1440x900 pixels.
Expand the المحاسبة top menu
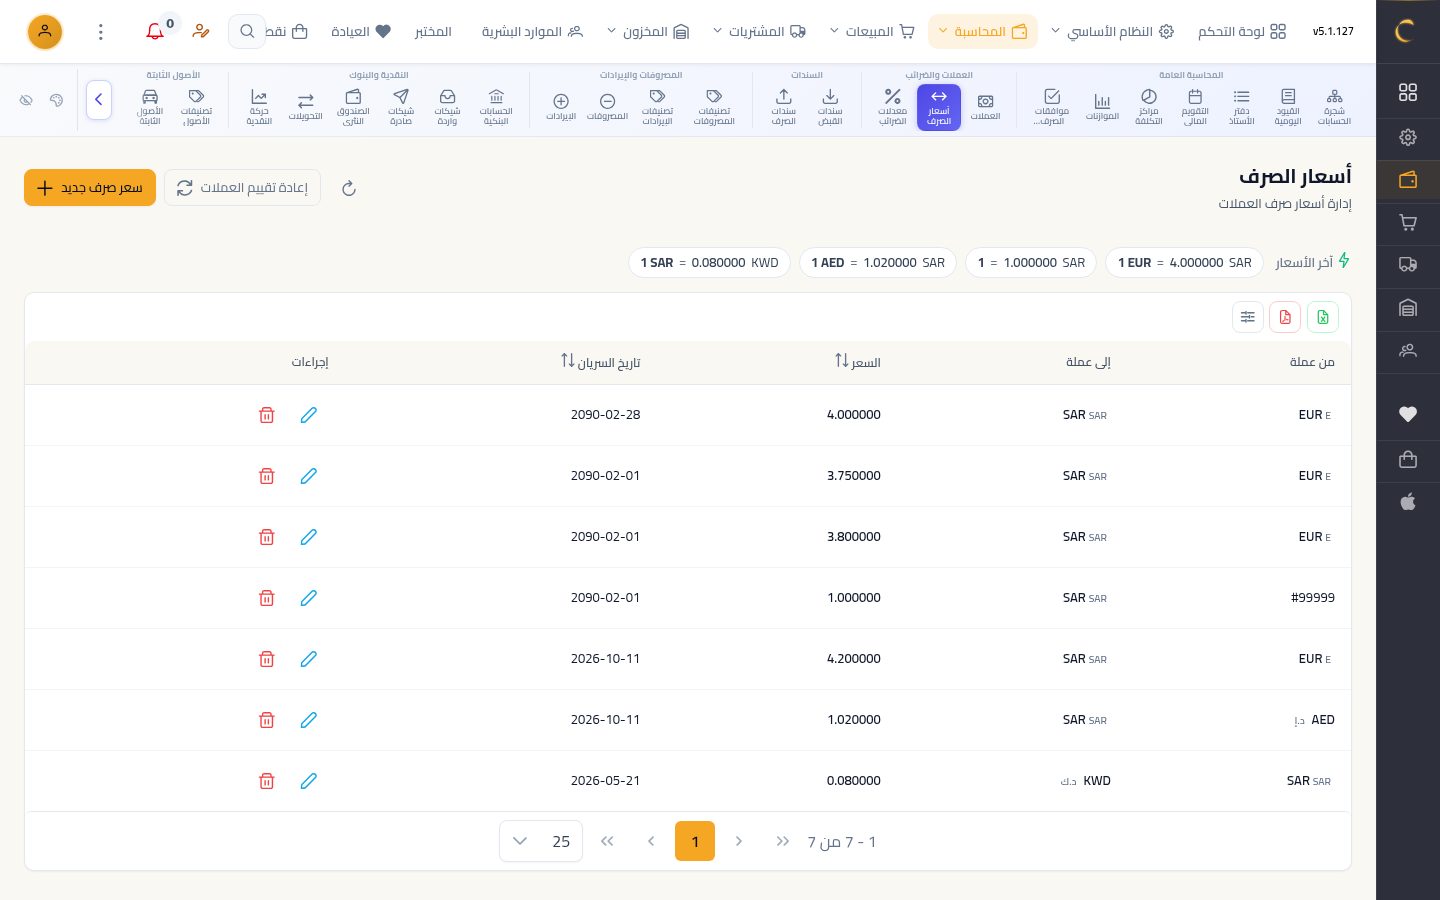[x=983, y=32]
